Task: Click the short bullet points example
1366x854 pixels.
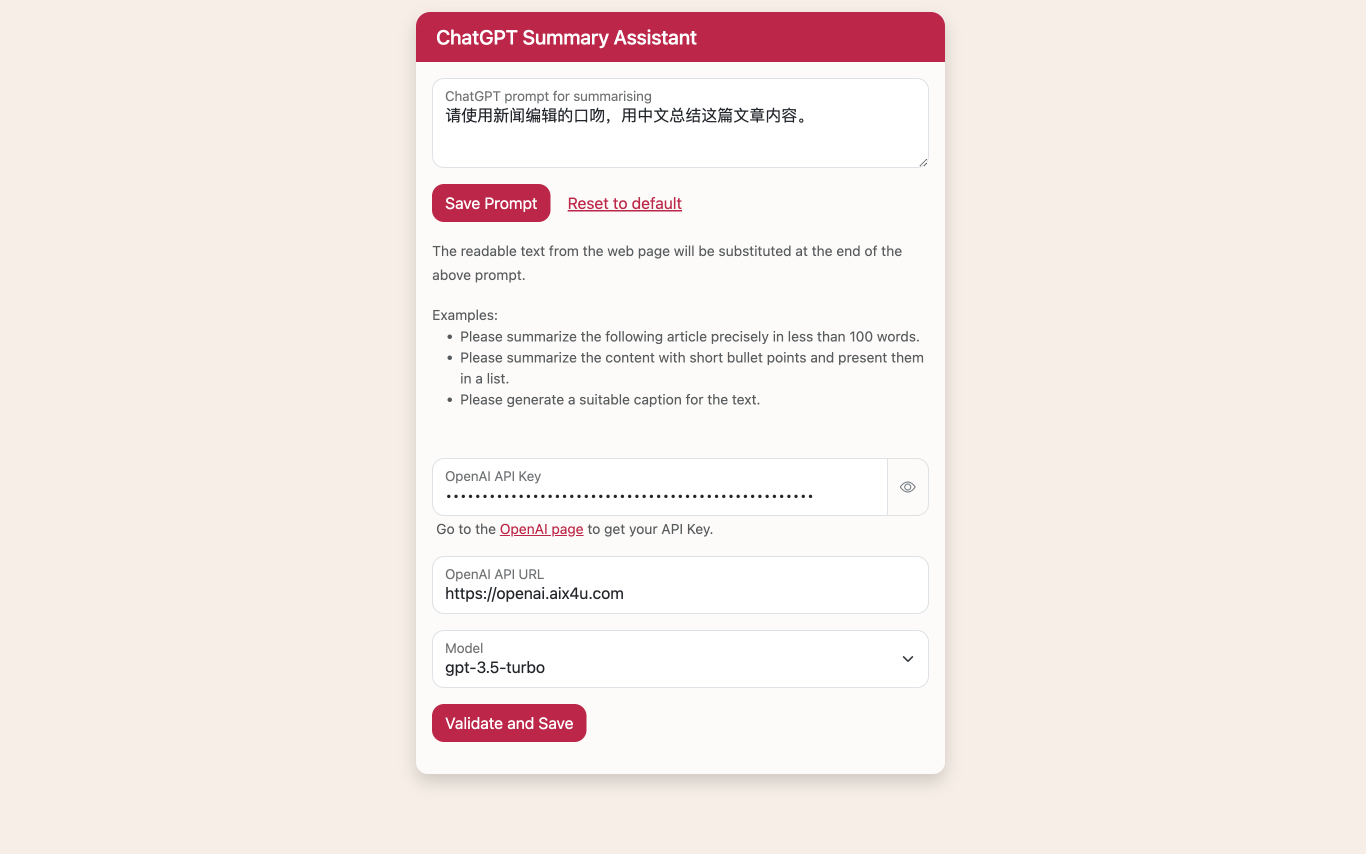Action: click(691, 358)
